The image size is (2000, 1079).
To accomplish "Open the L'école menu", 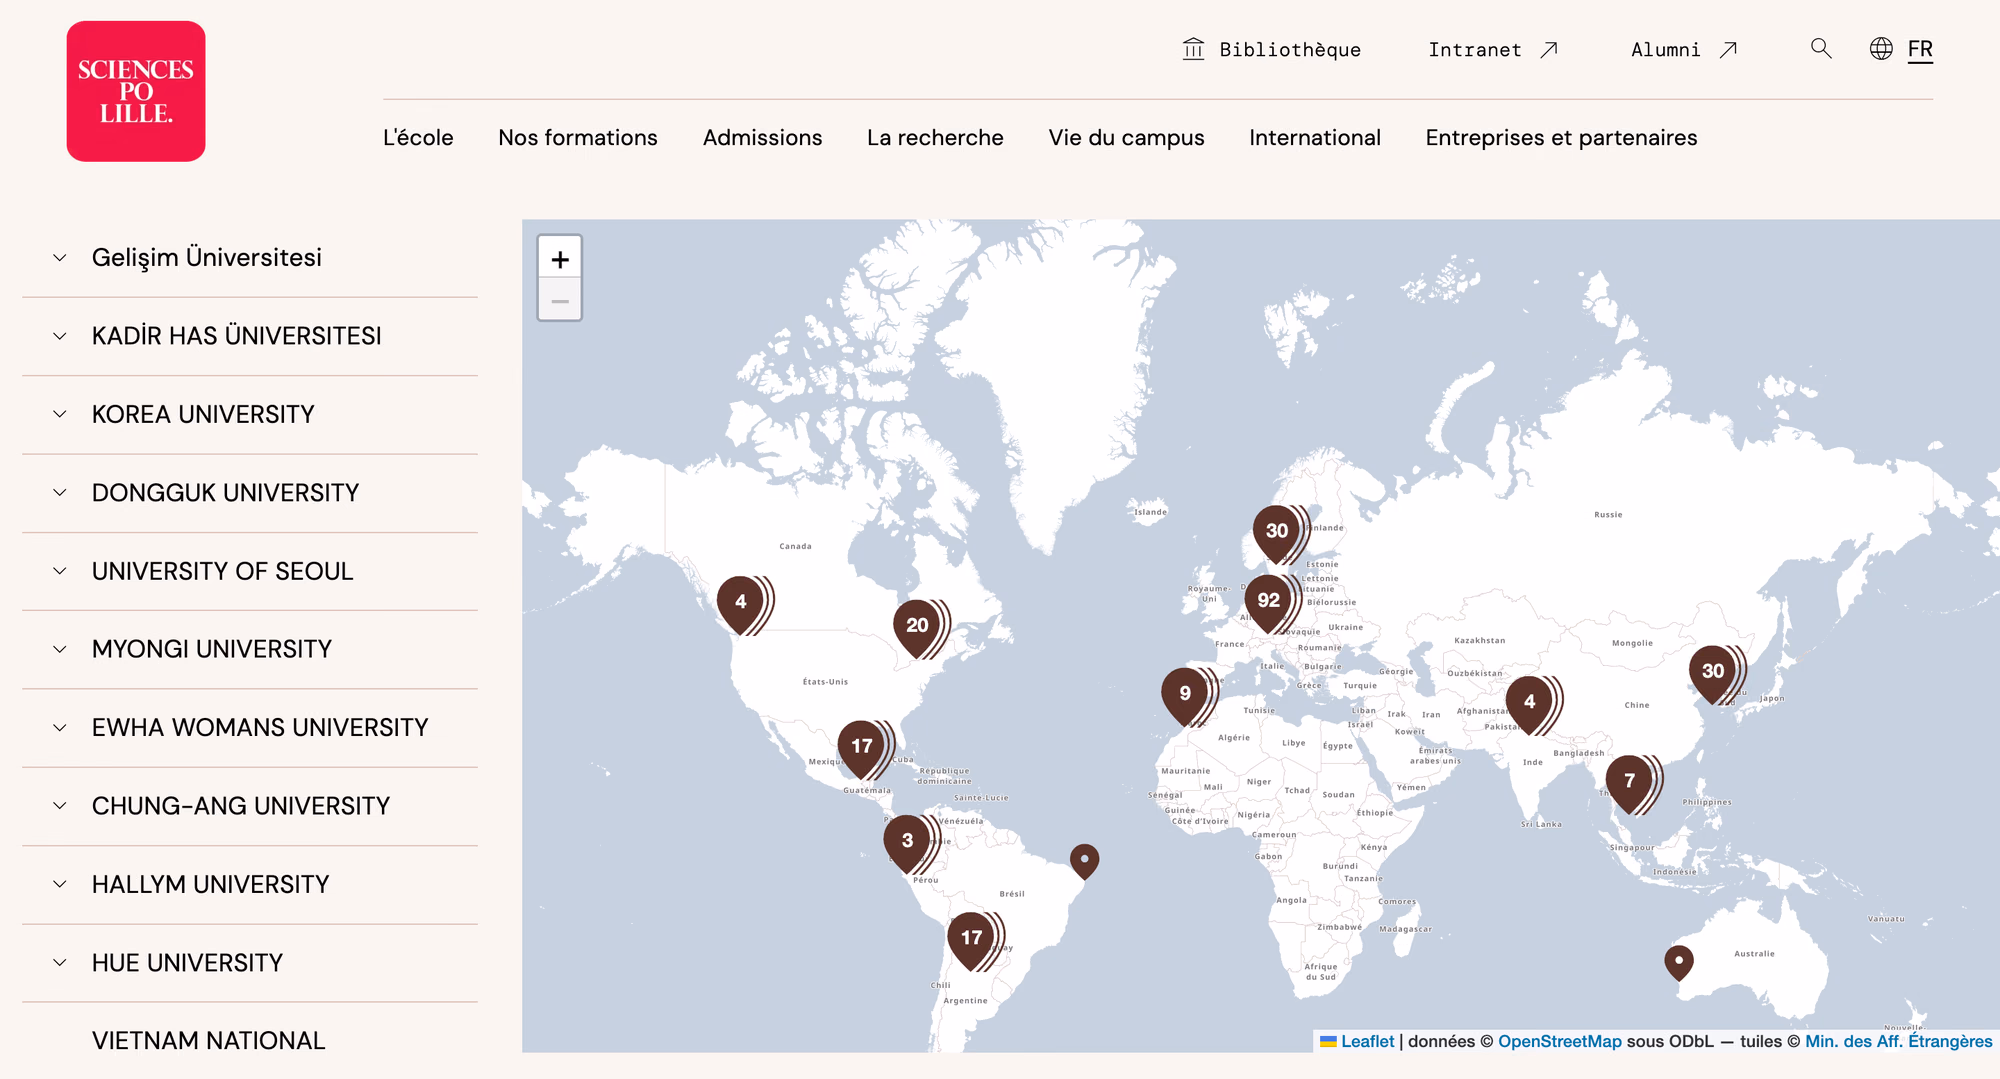I will (418, 138).
